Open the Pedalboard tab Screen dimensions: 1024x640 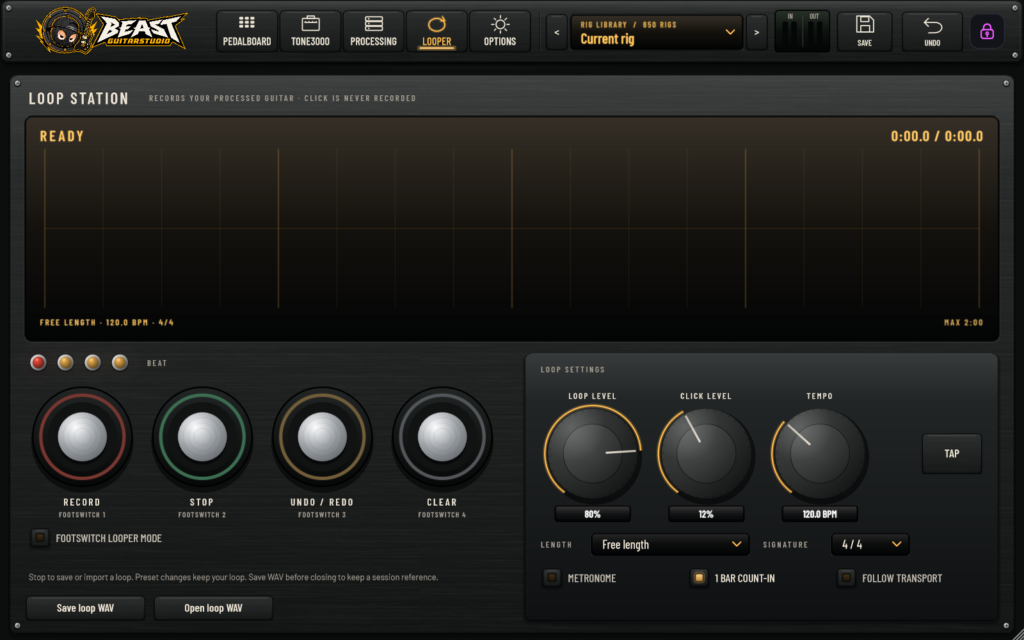247,31
